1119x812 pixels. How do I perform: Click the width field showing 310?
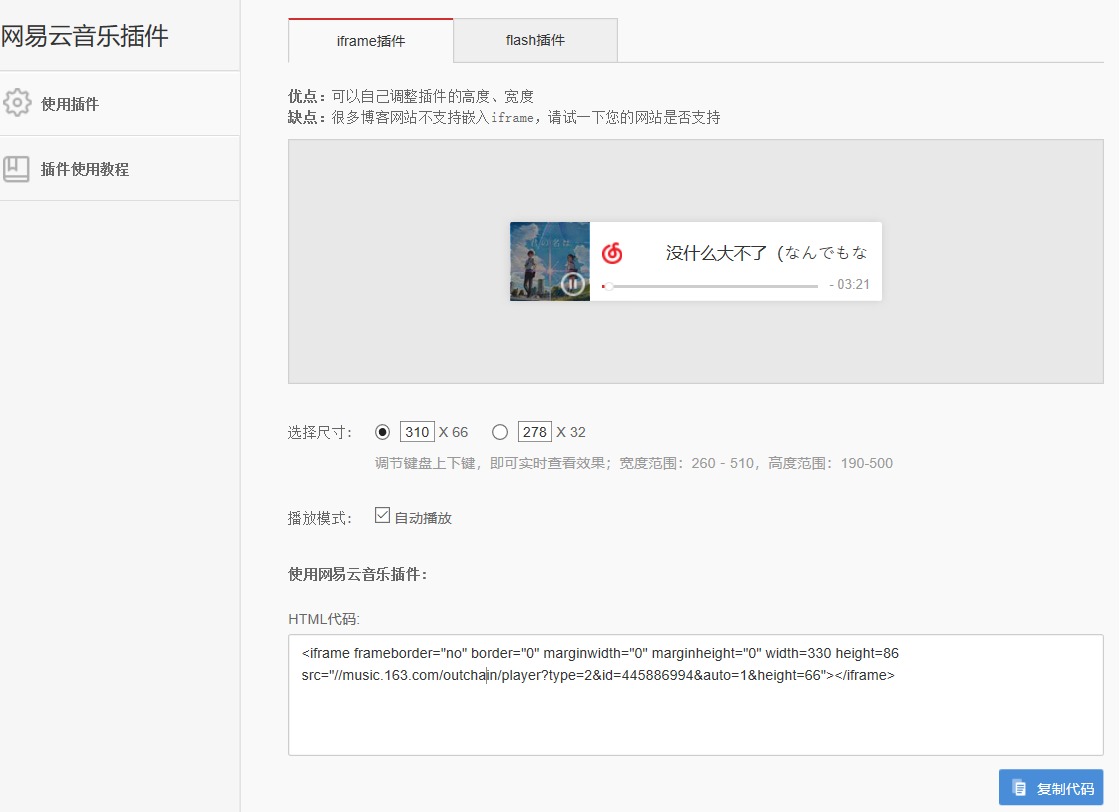click(x=417, y=432)
